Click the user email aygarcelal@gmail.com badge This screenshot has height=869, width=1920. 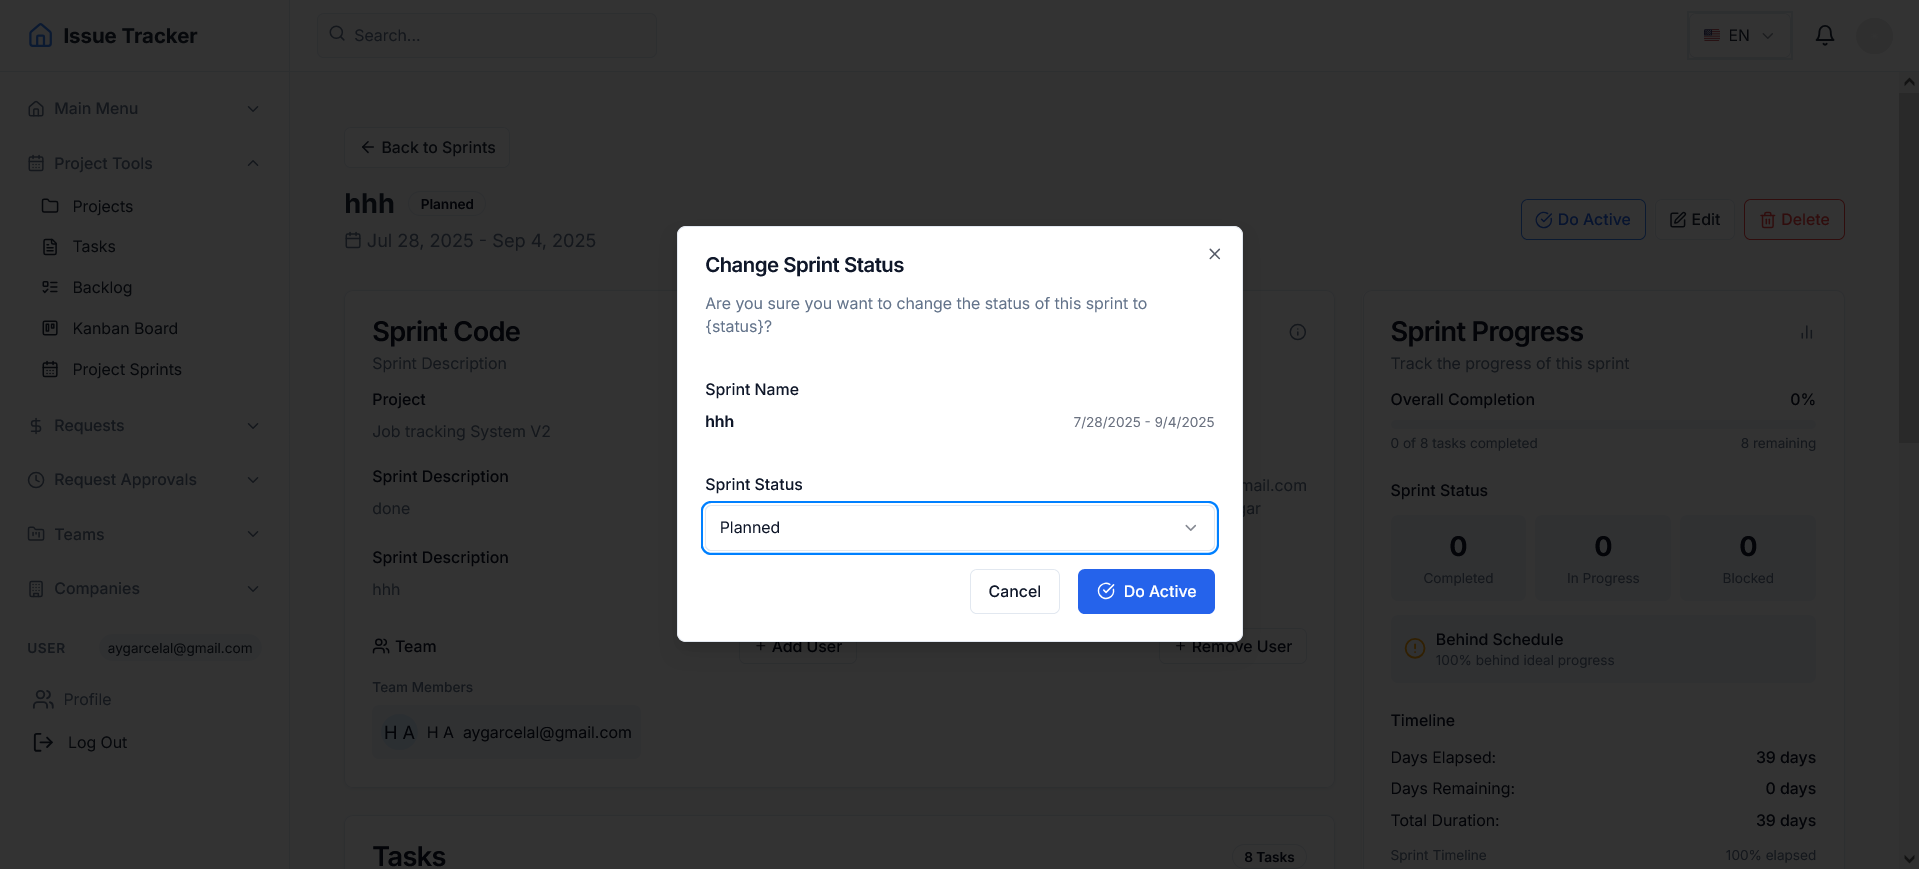pos(180,648)
